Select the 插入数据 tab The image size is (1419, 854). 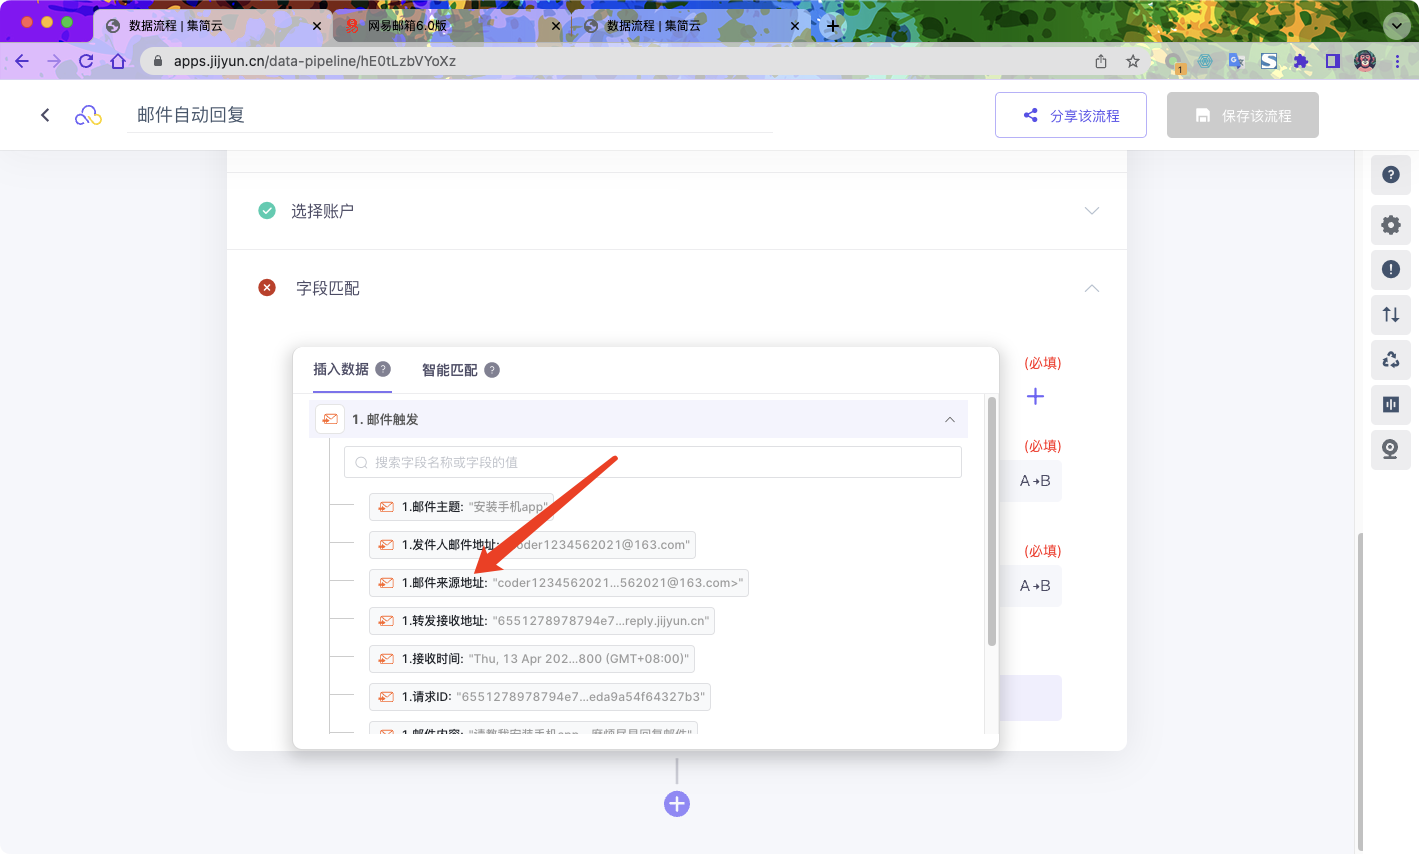[x=341, y=369]
